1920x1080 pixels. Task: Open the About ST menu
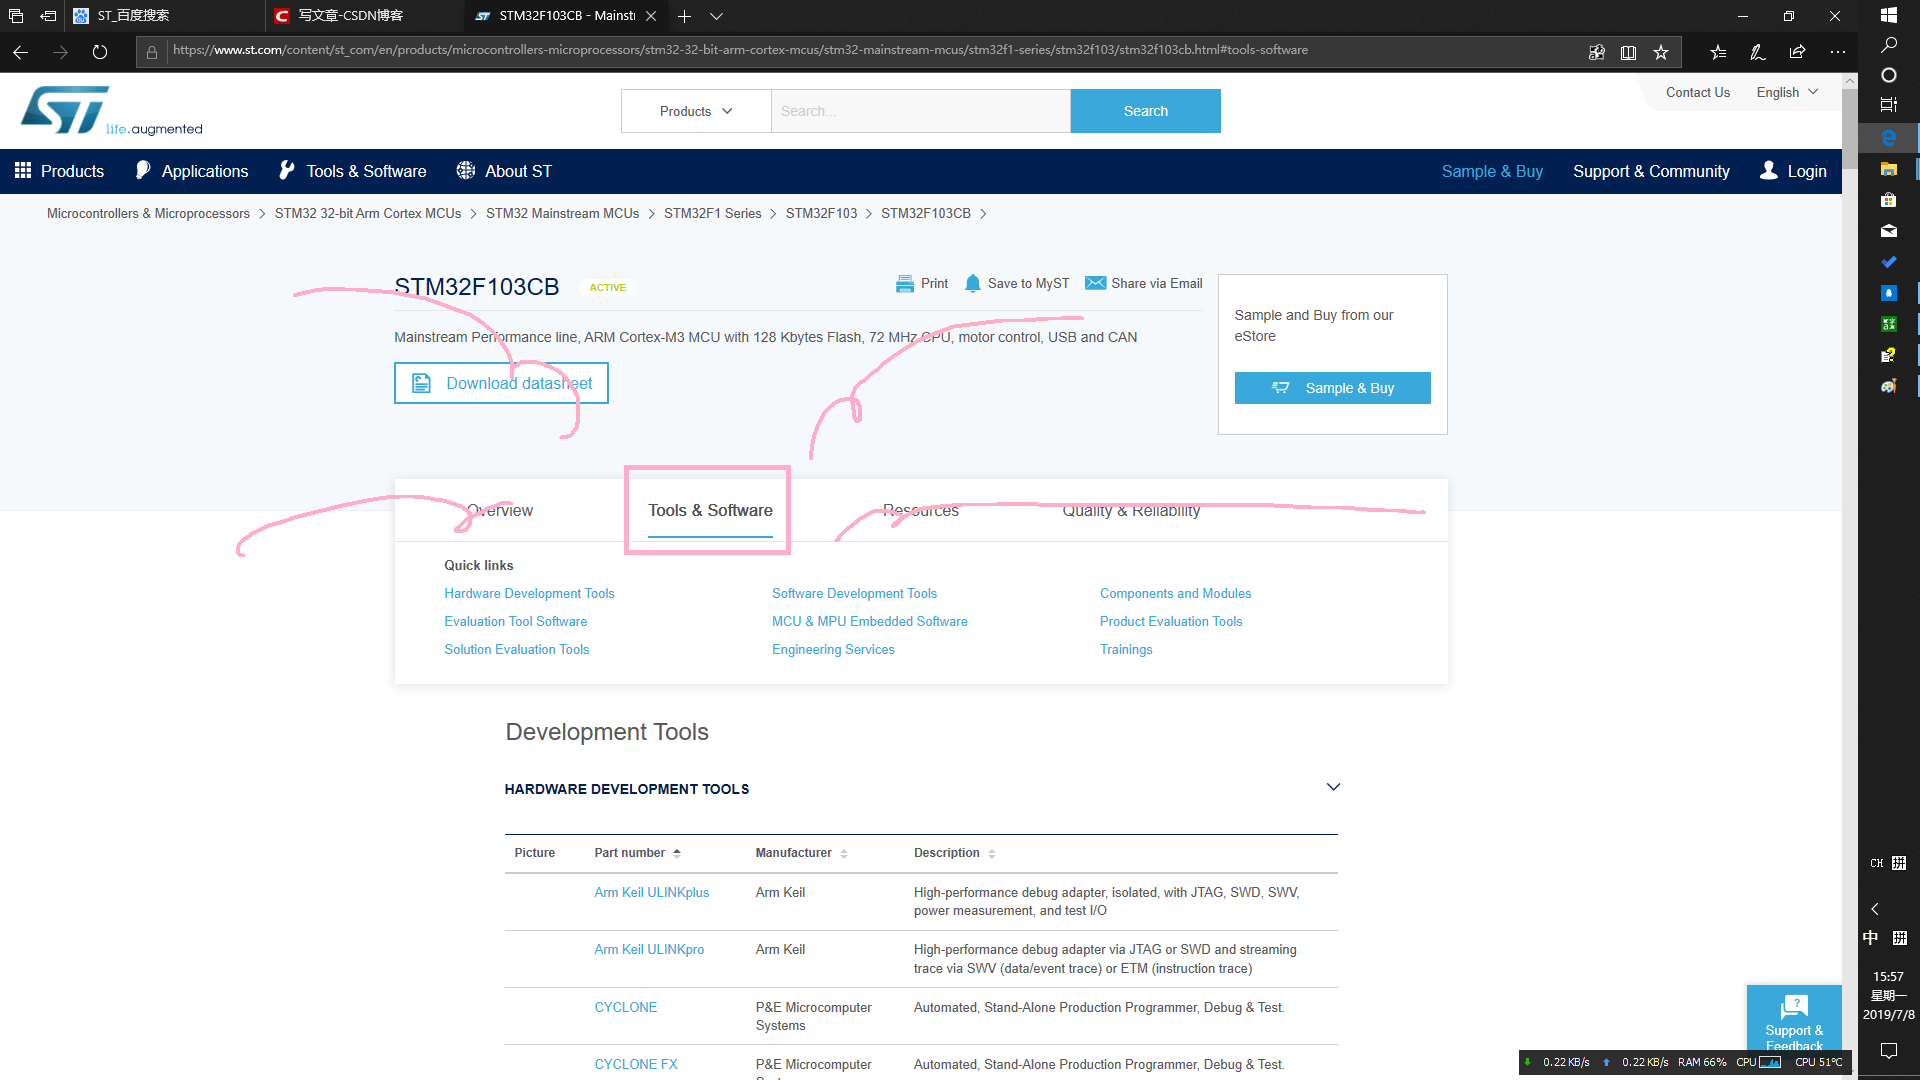coord(504,171)
